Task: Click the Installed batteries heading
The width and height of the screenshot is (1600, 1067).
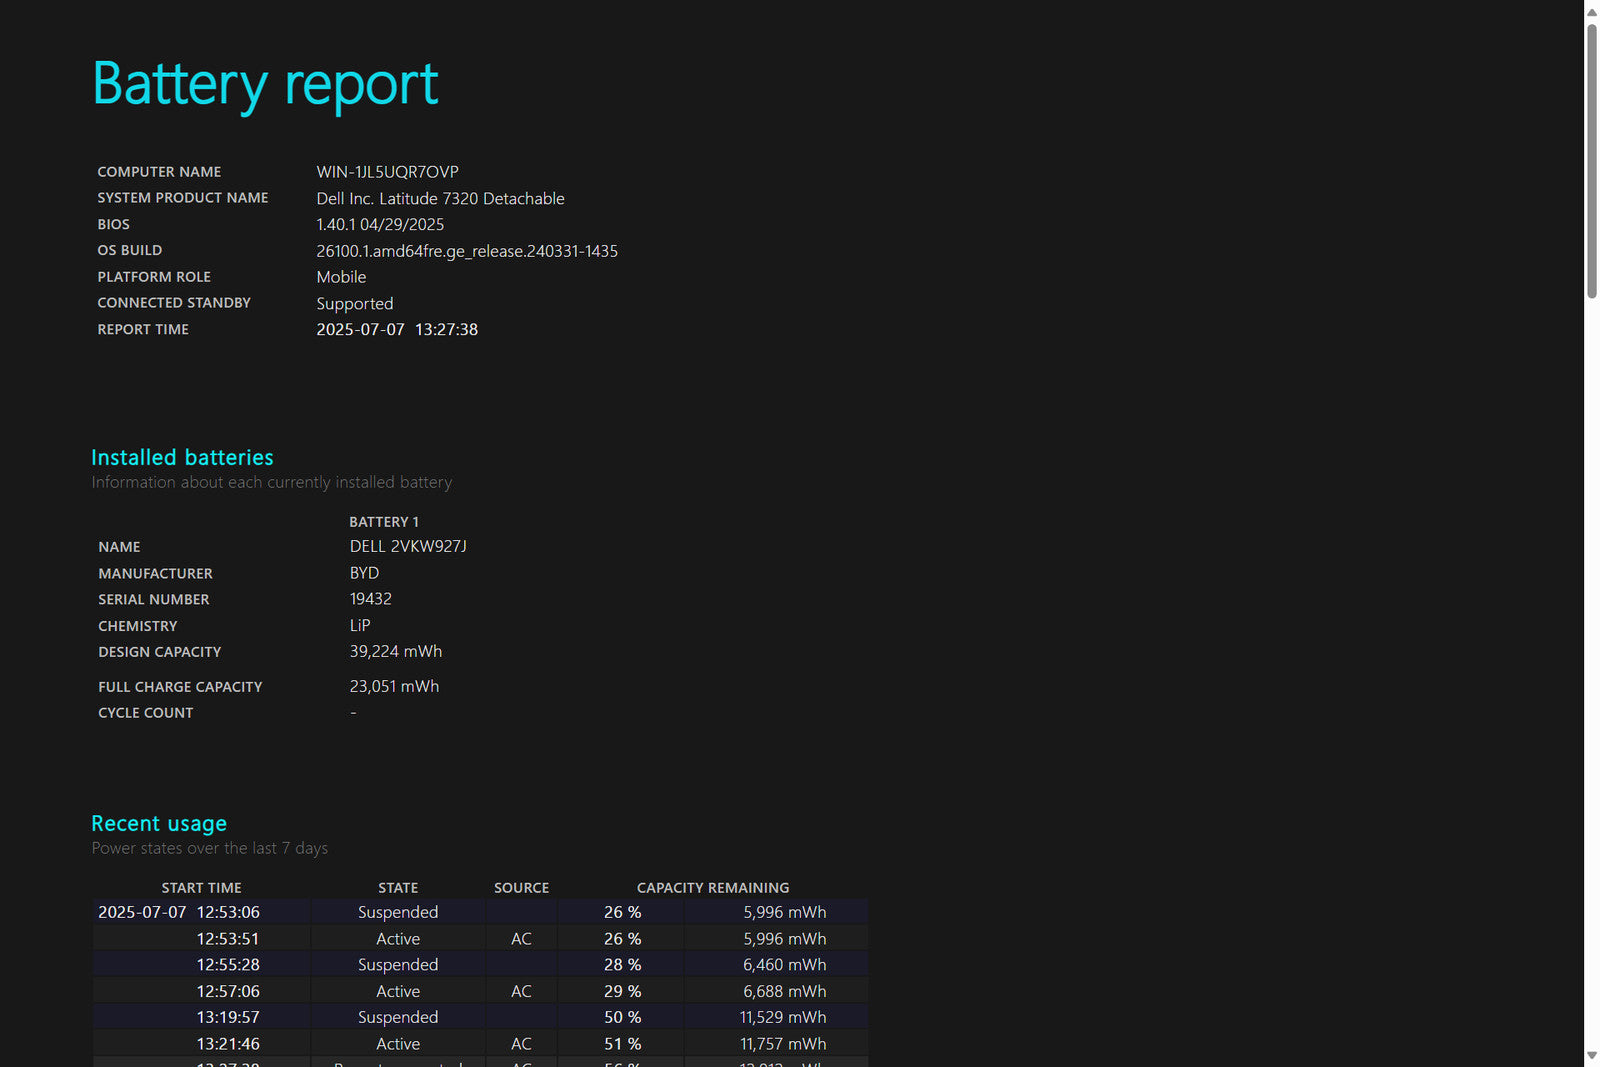Action: click(x=182, y=458)
